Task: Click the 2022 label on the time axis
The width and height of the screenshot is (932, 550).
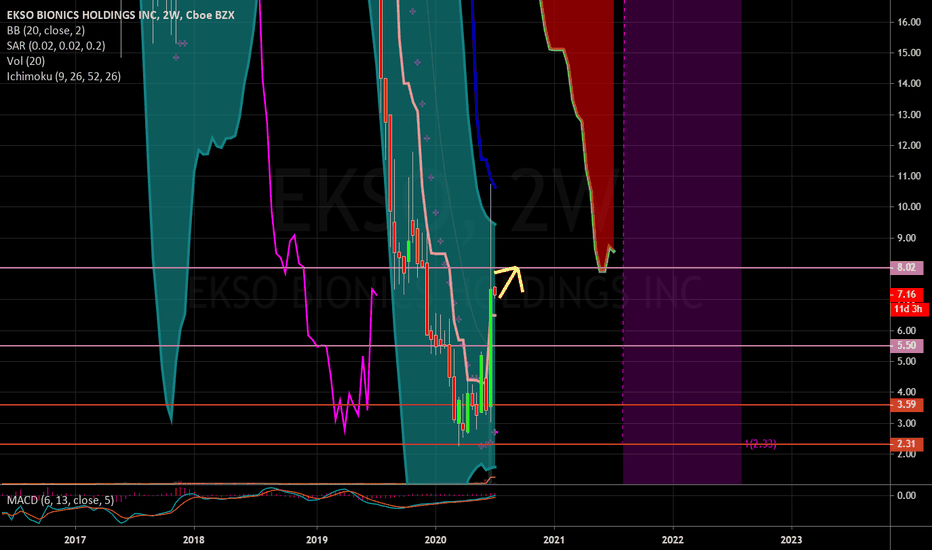Action: (x=673, y=540)
